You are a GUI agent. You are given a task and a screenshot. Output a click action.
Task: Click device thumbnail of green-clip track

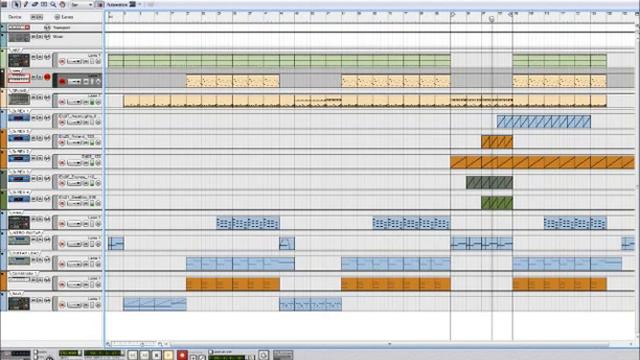click(x=19, y=60)
